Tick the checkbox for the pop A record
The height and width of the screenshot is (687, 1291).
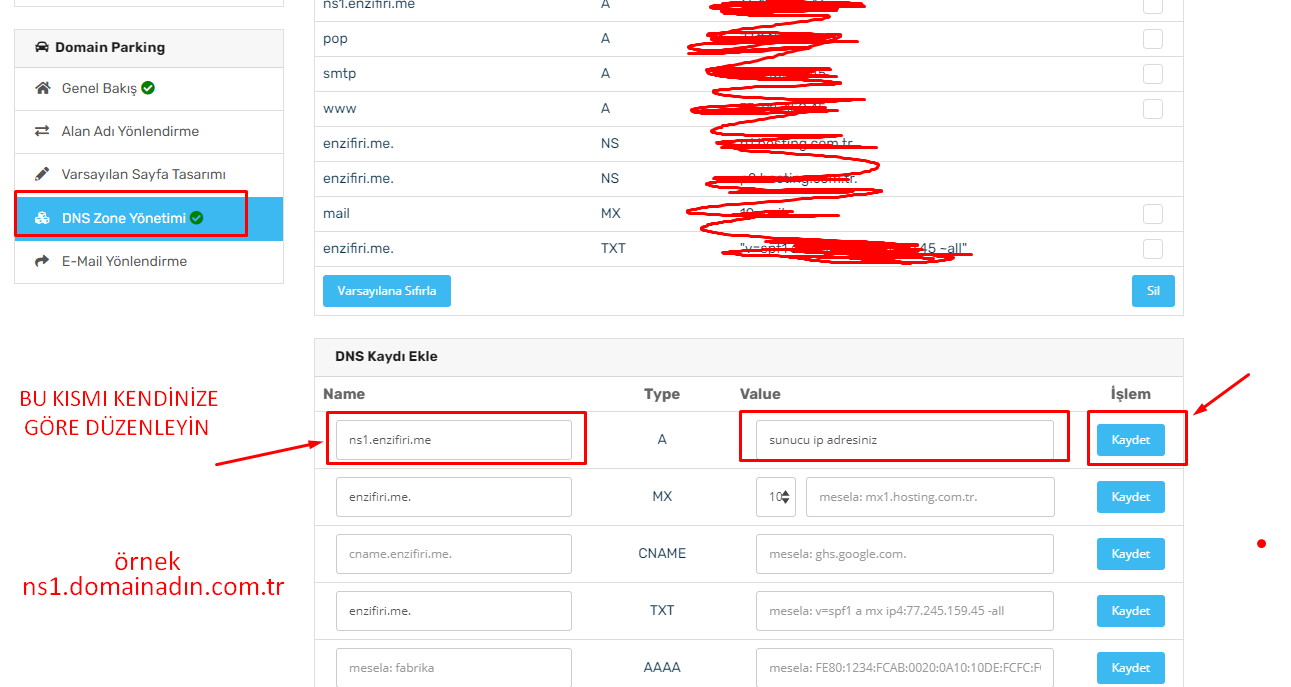click(x=1152, y=39)
